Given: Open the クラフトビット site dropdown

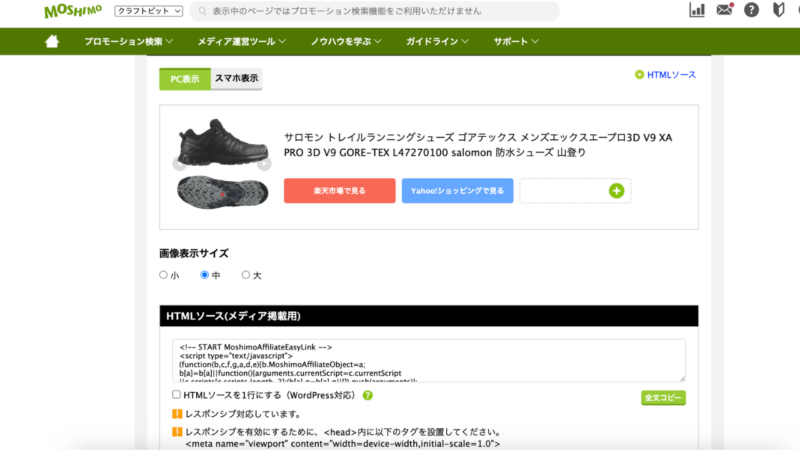Looking at the screenshot, I should pos(148,11).
